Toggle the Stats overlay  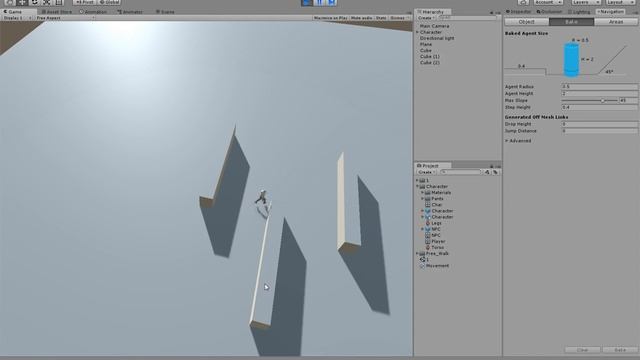(381, 18)
